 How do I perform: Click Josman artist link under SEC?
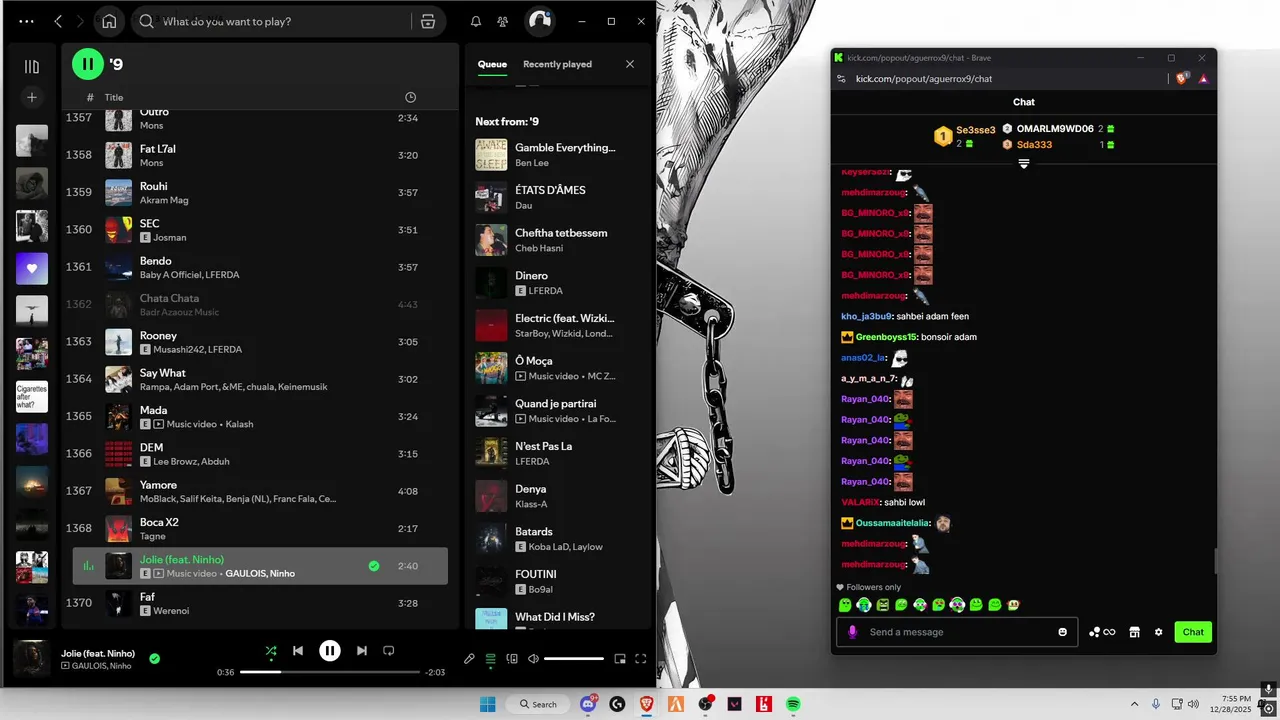[x=170, y=238]
